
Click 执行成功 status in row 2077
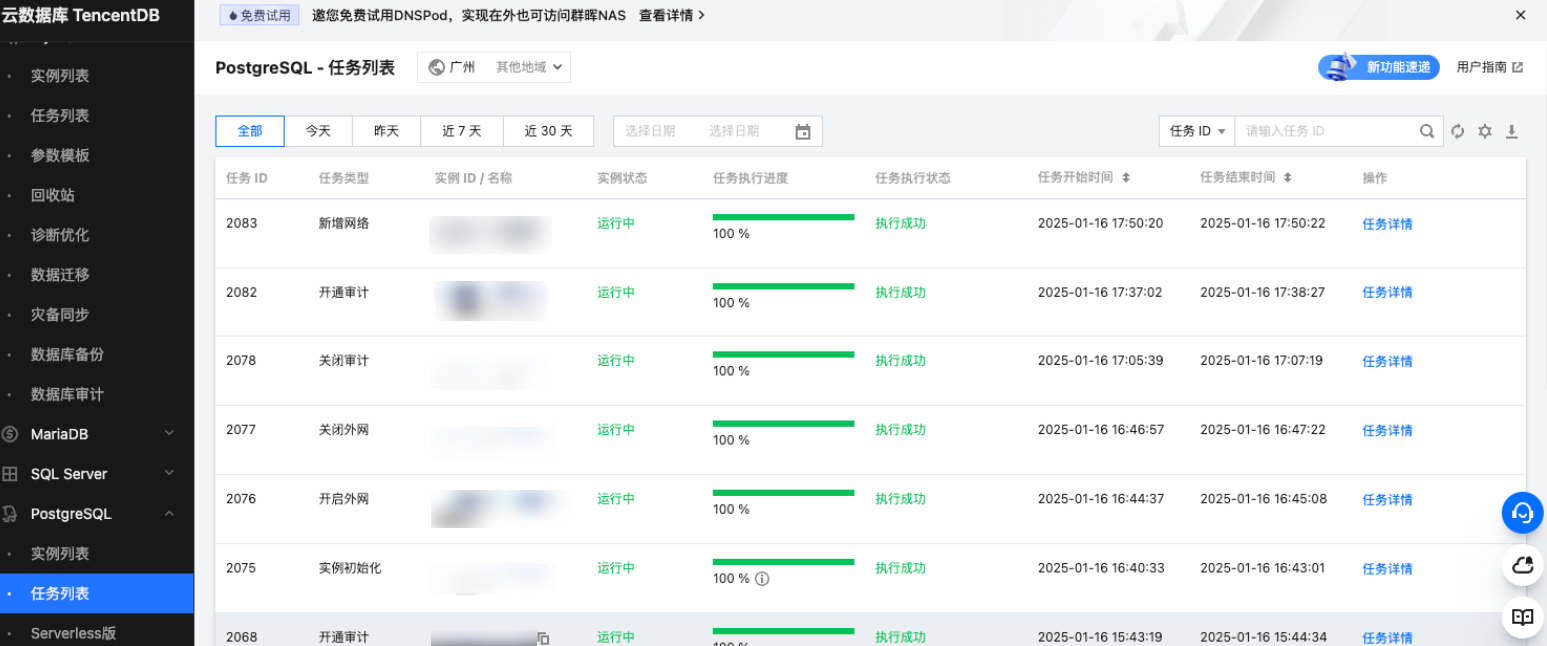(900, 430)
